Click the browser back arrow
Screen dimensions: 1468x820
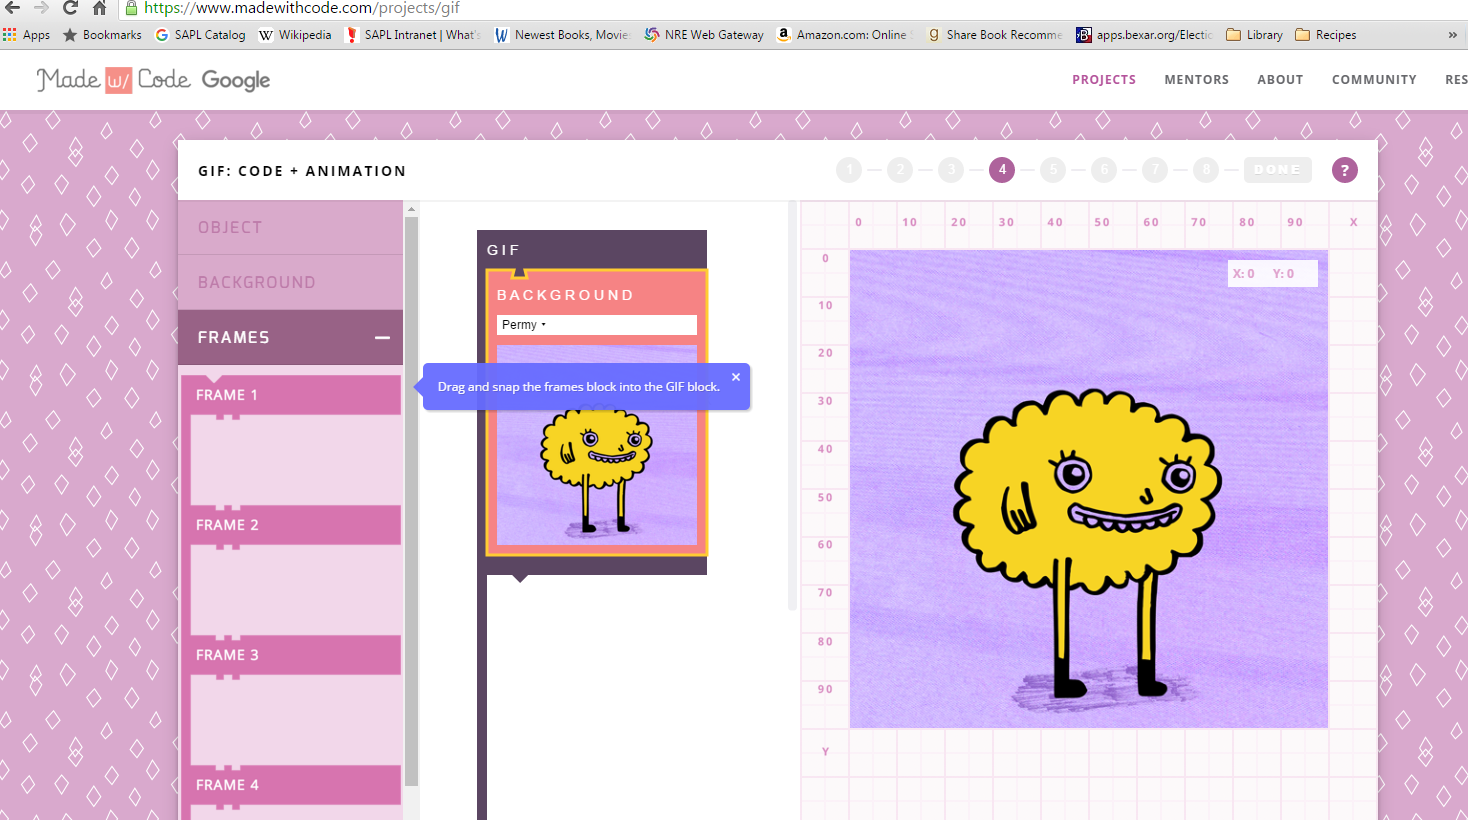point(12,7)
